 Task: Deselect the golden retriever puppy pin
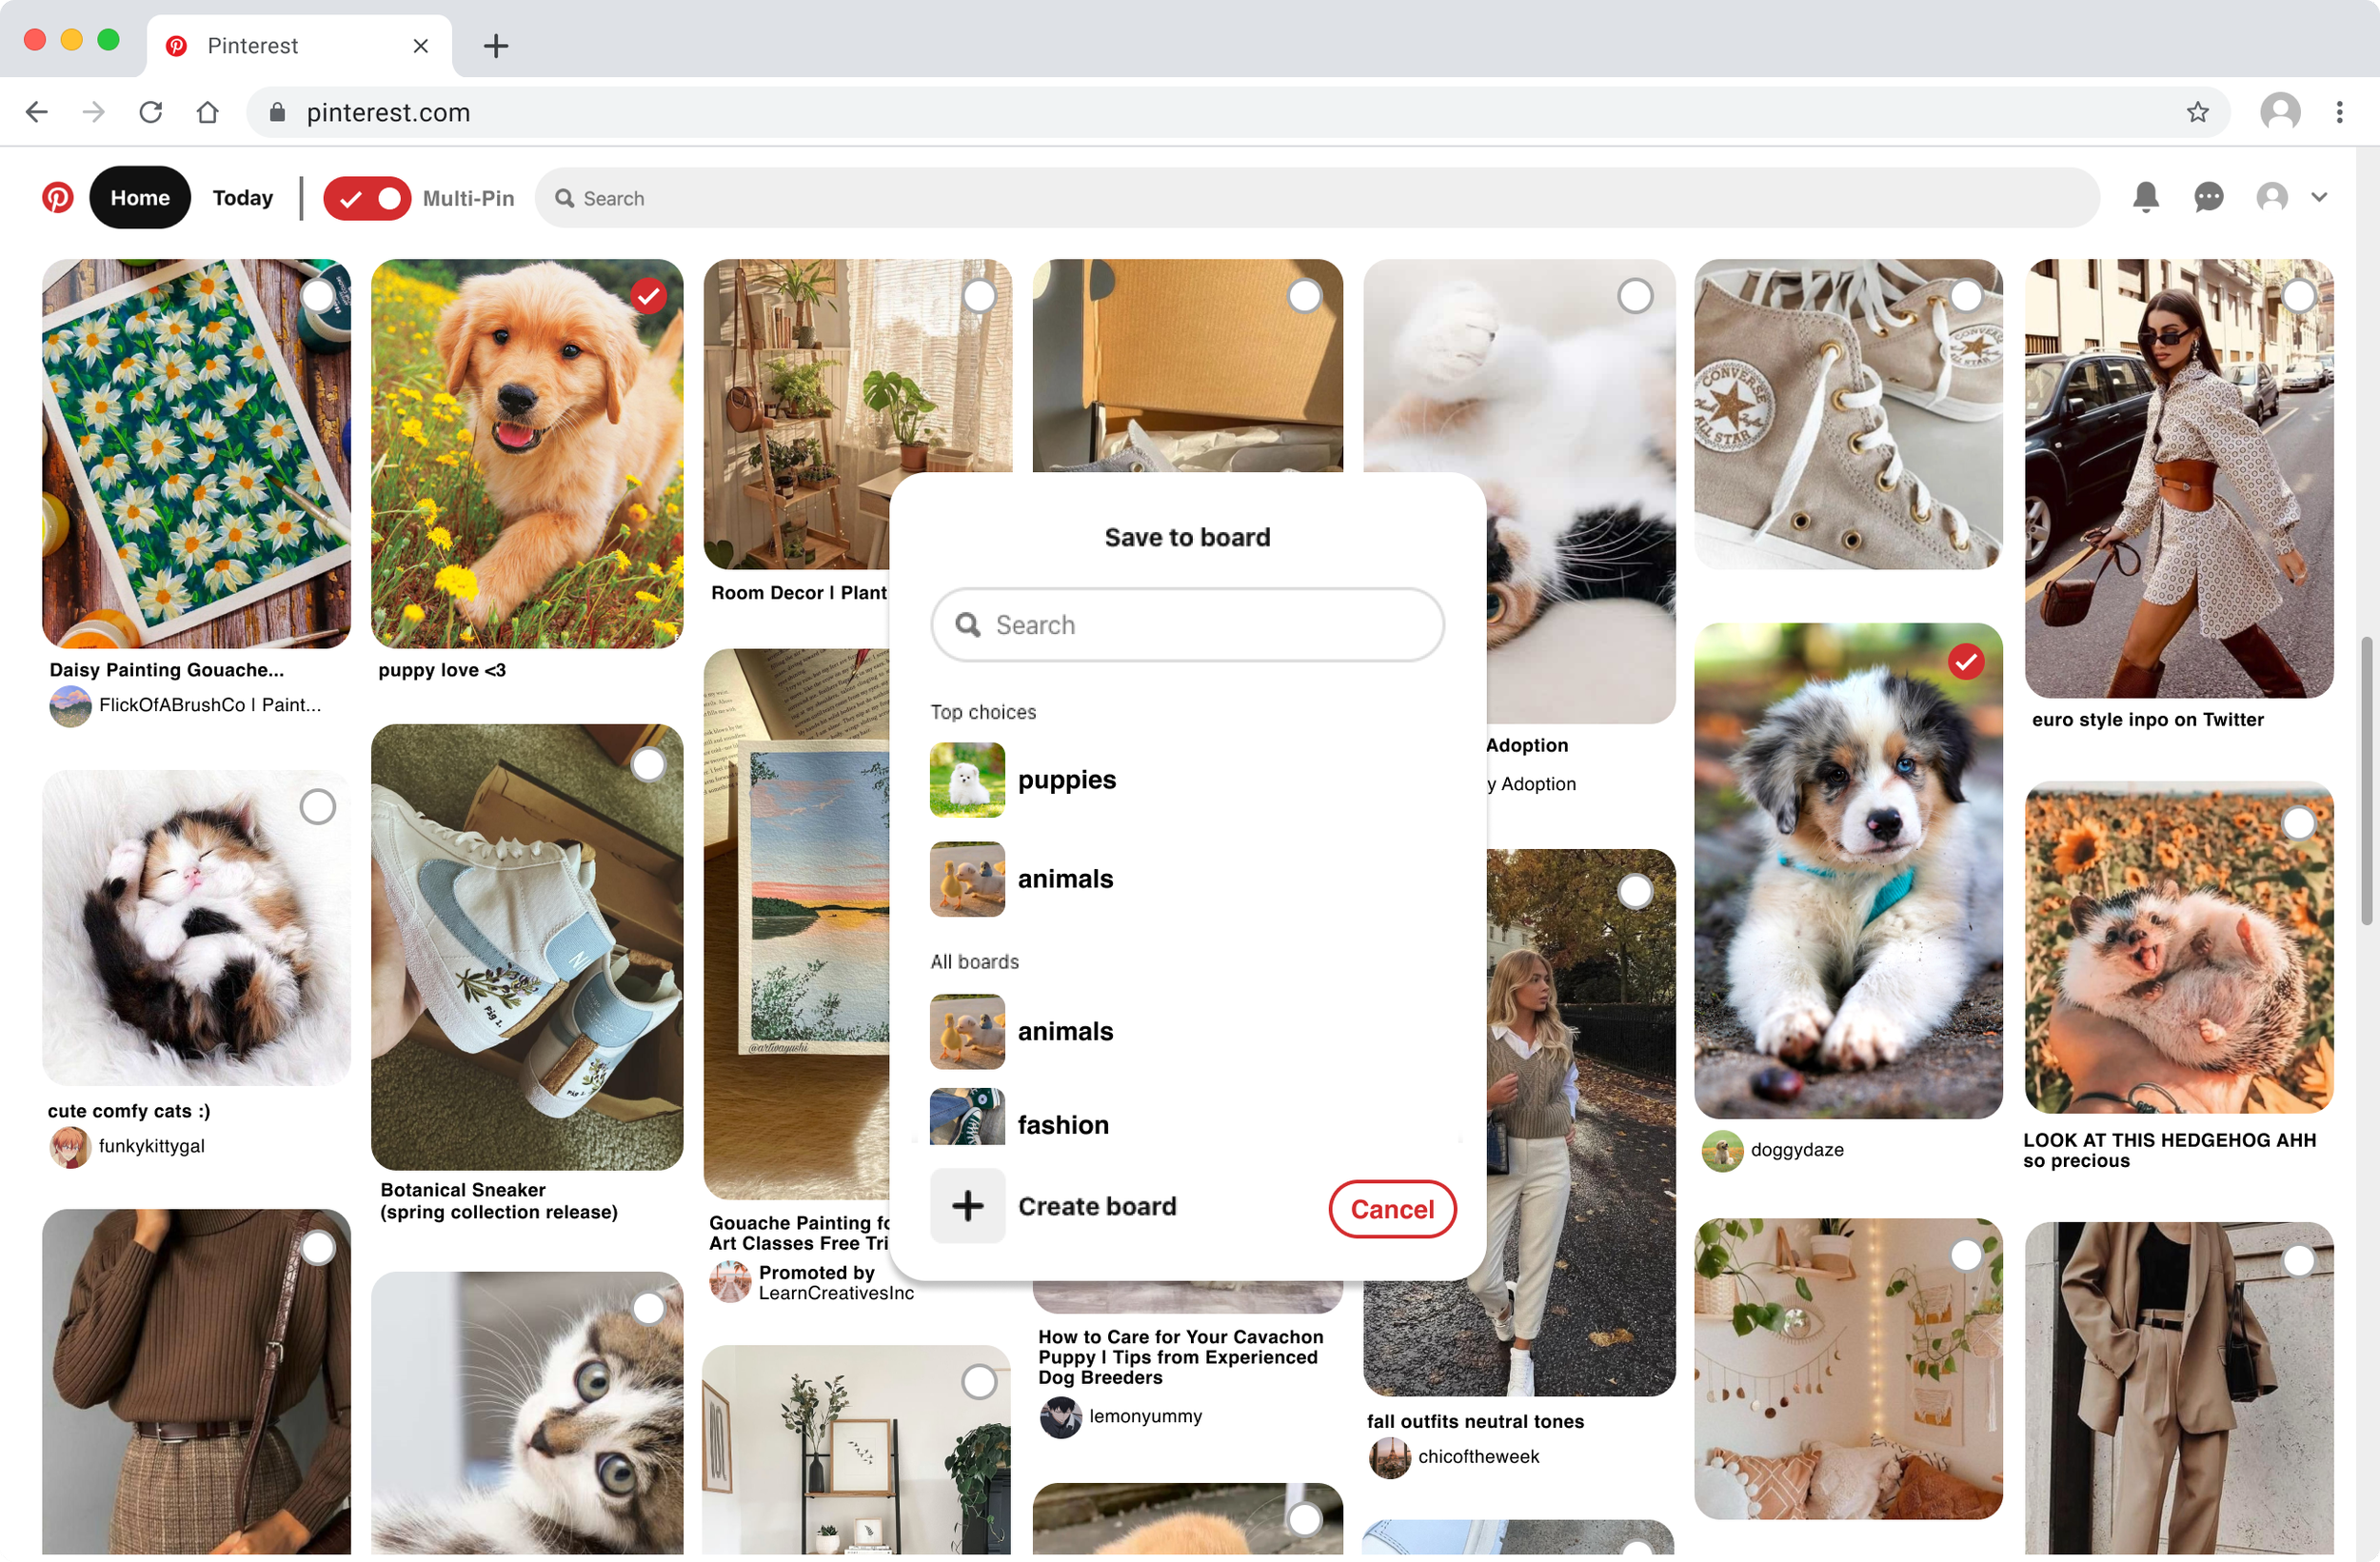649,296
